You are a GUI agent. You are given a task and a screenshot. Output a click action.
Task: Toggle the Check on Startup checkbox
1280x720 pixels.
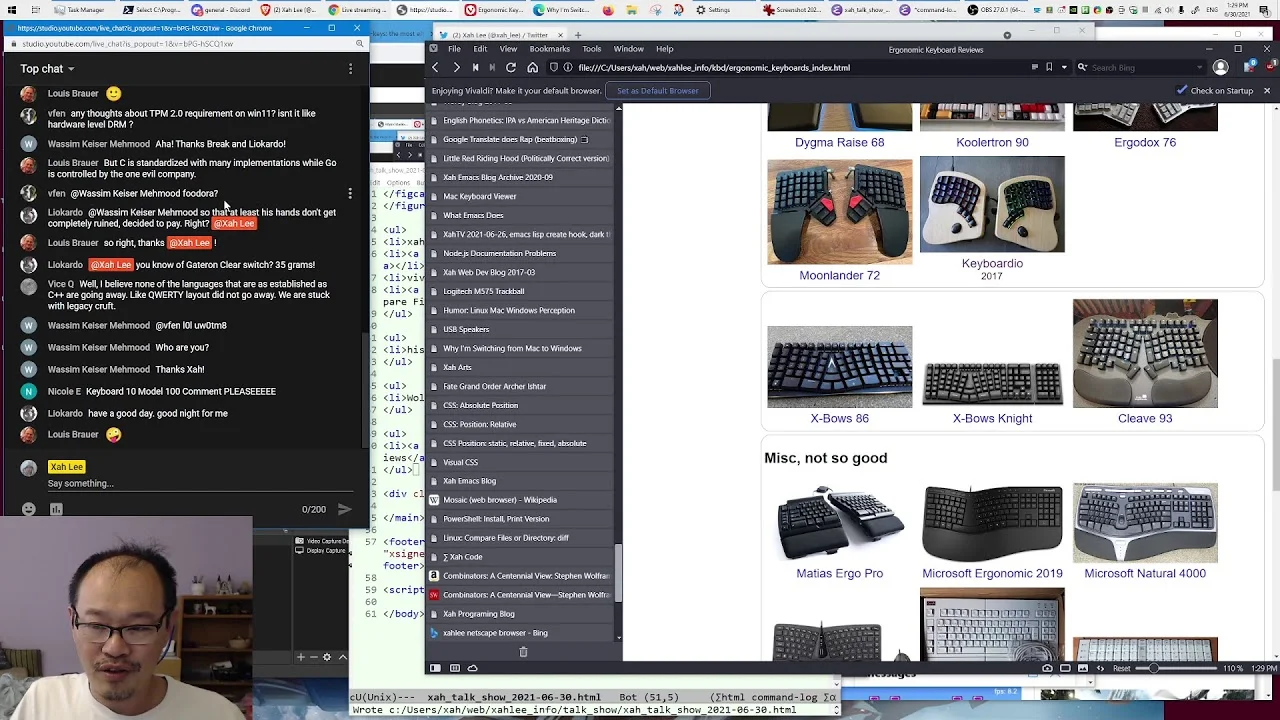(1182, 91)
